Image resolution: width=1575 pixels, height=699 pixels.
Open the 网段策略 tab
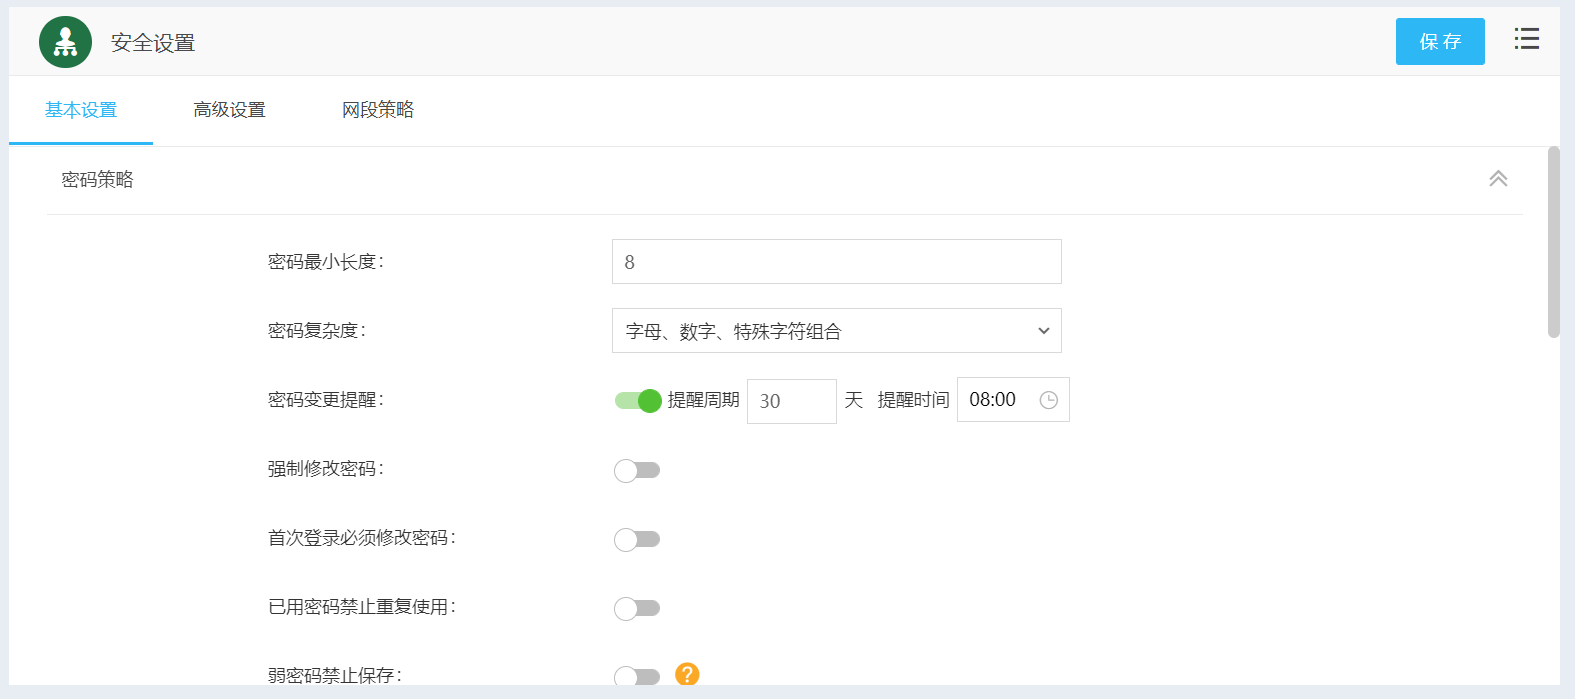click(x=377, y=110)
